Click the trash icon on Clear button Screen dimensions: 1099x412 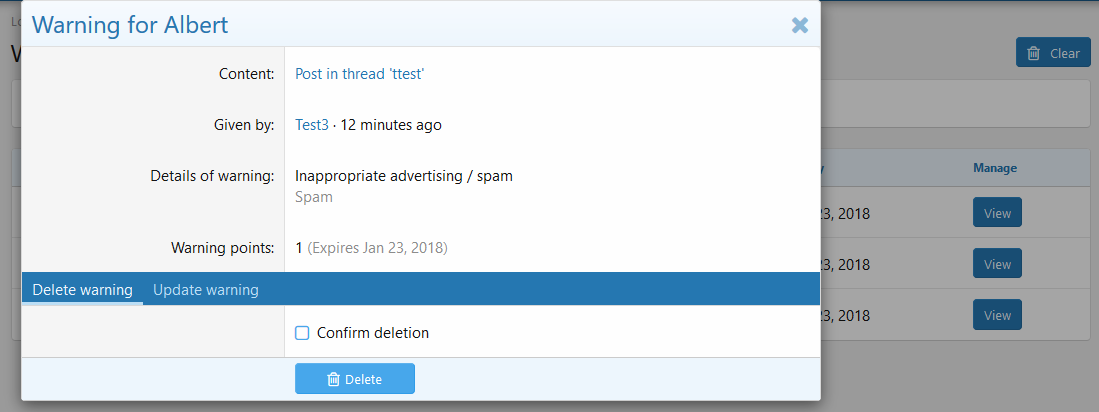click(1034, 53)
